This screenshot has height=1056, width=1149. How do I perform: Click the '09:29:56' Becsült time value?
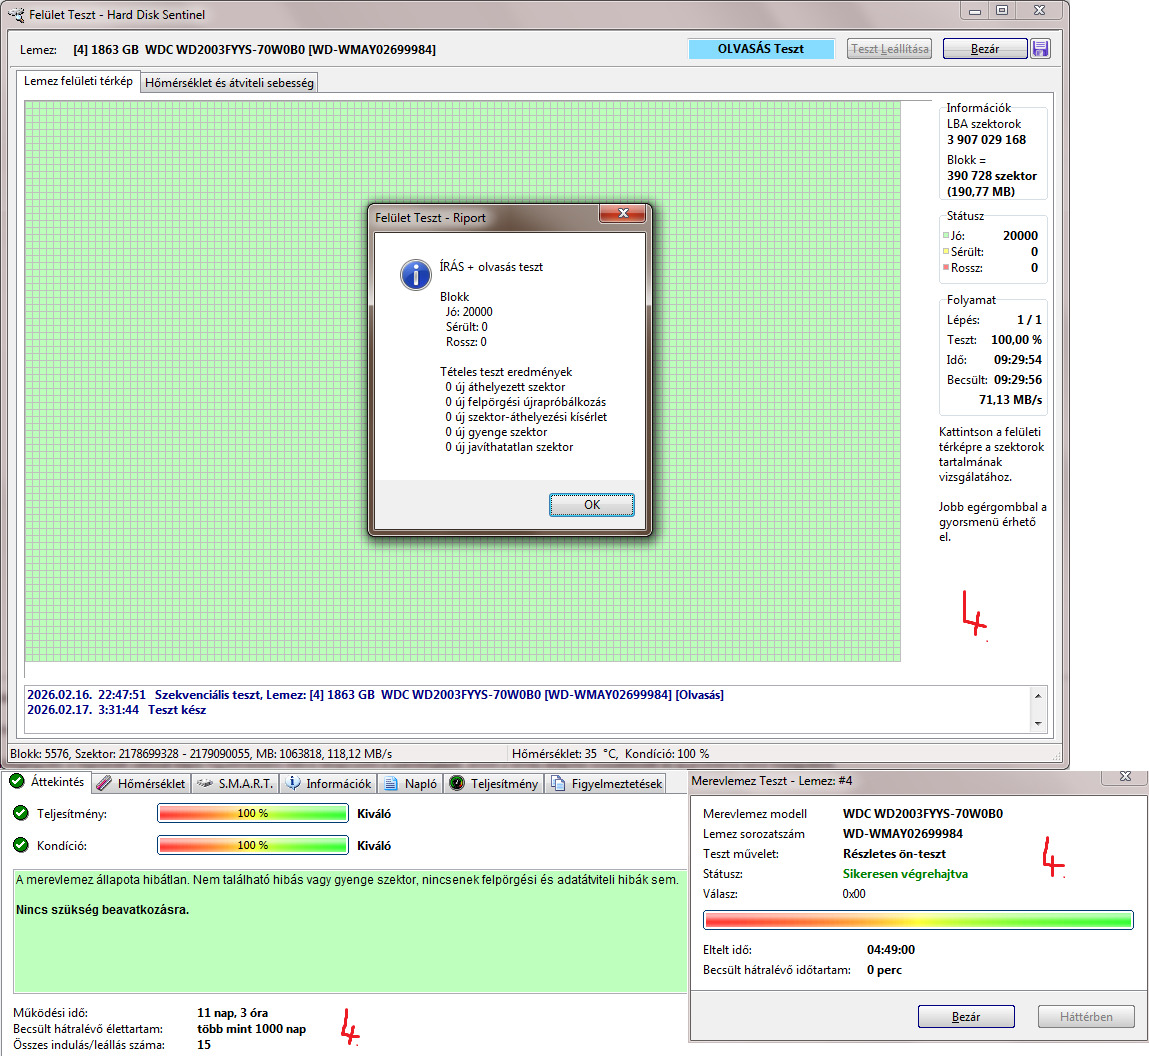coord(1017,380)
